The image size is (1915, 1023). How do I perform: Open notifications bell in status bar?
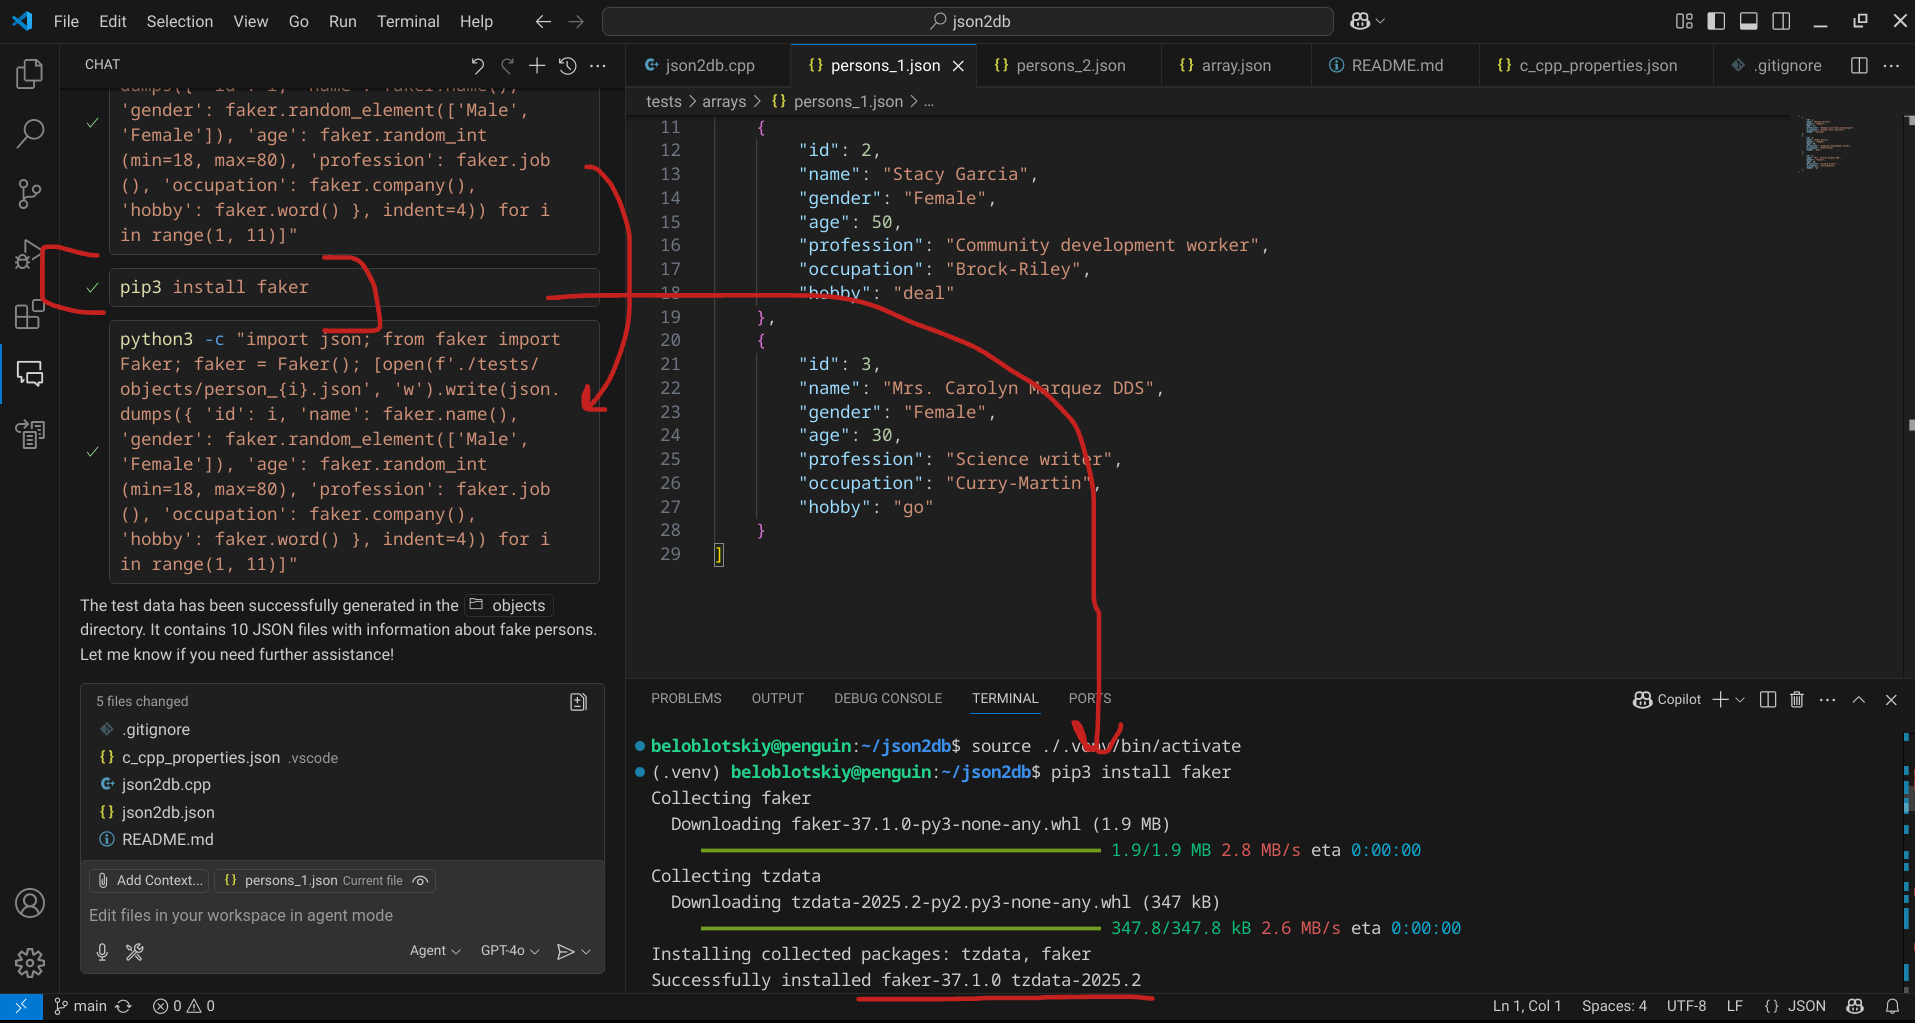pyautogui.click(x=1892, y=1006)
